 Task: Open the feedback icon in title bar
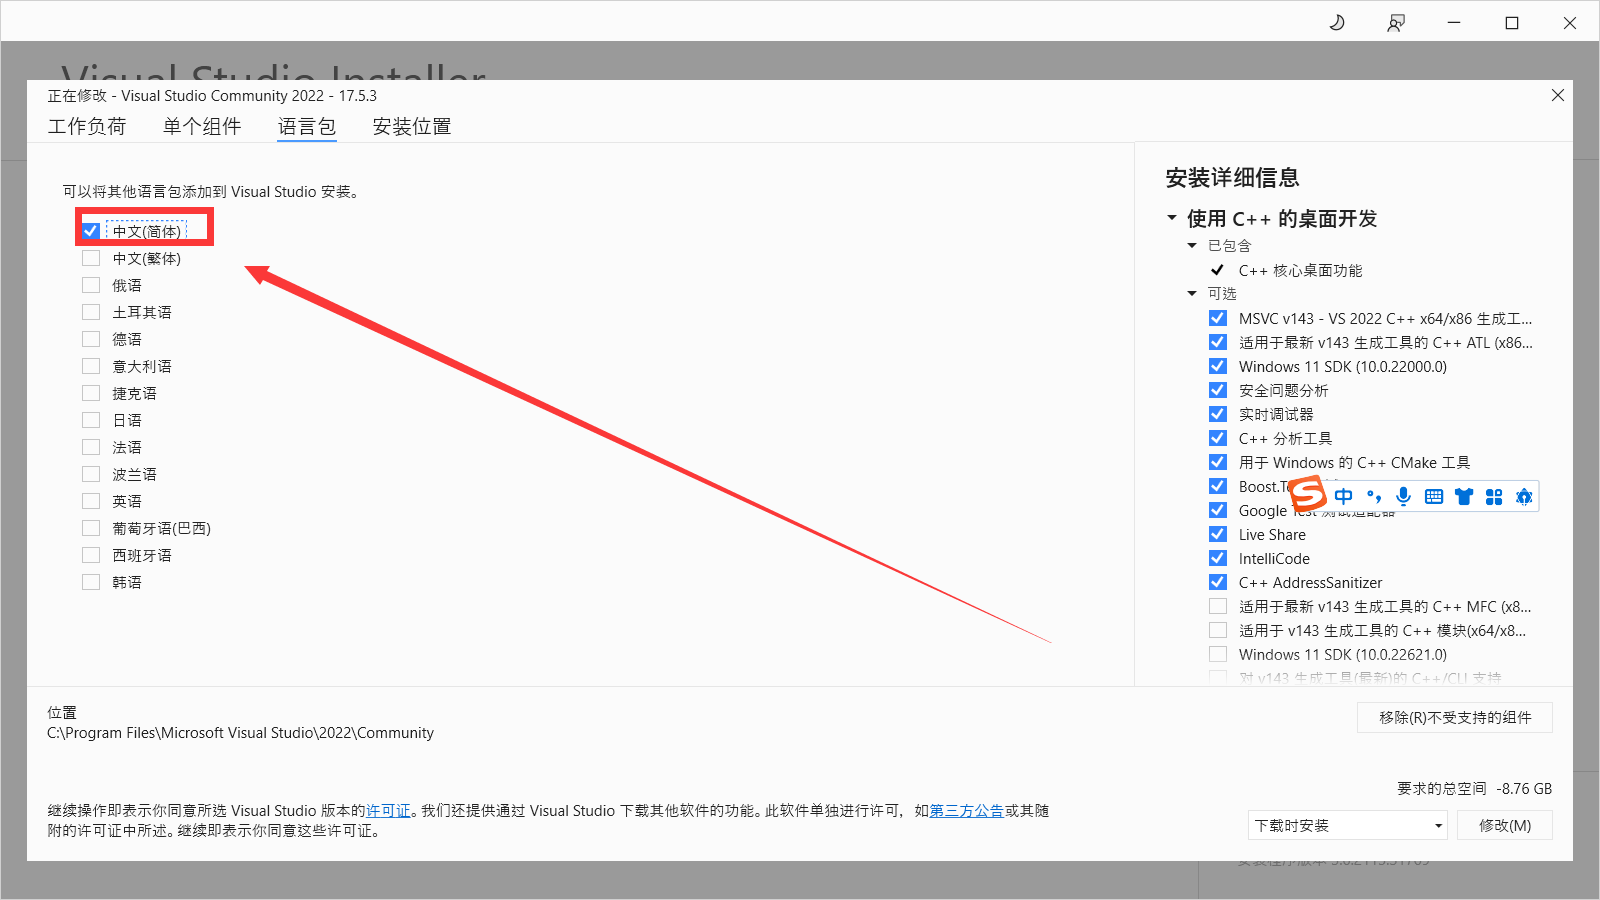(x=1396, y=22)
